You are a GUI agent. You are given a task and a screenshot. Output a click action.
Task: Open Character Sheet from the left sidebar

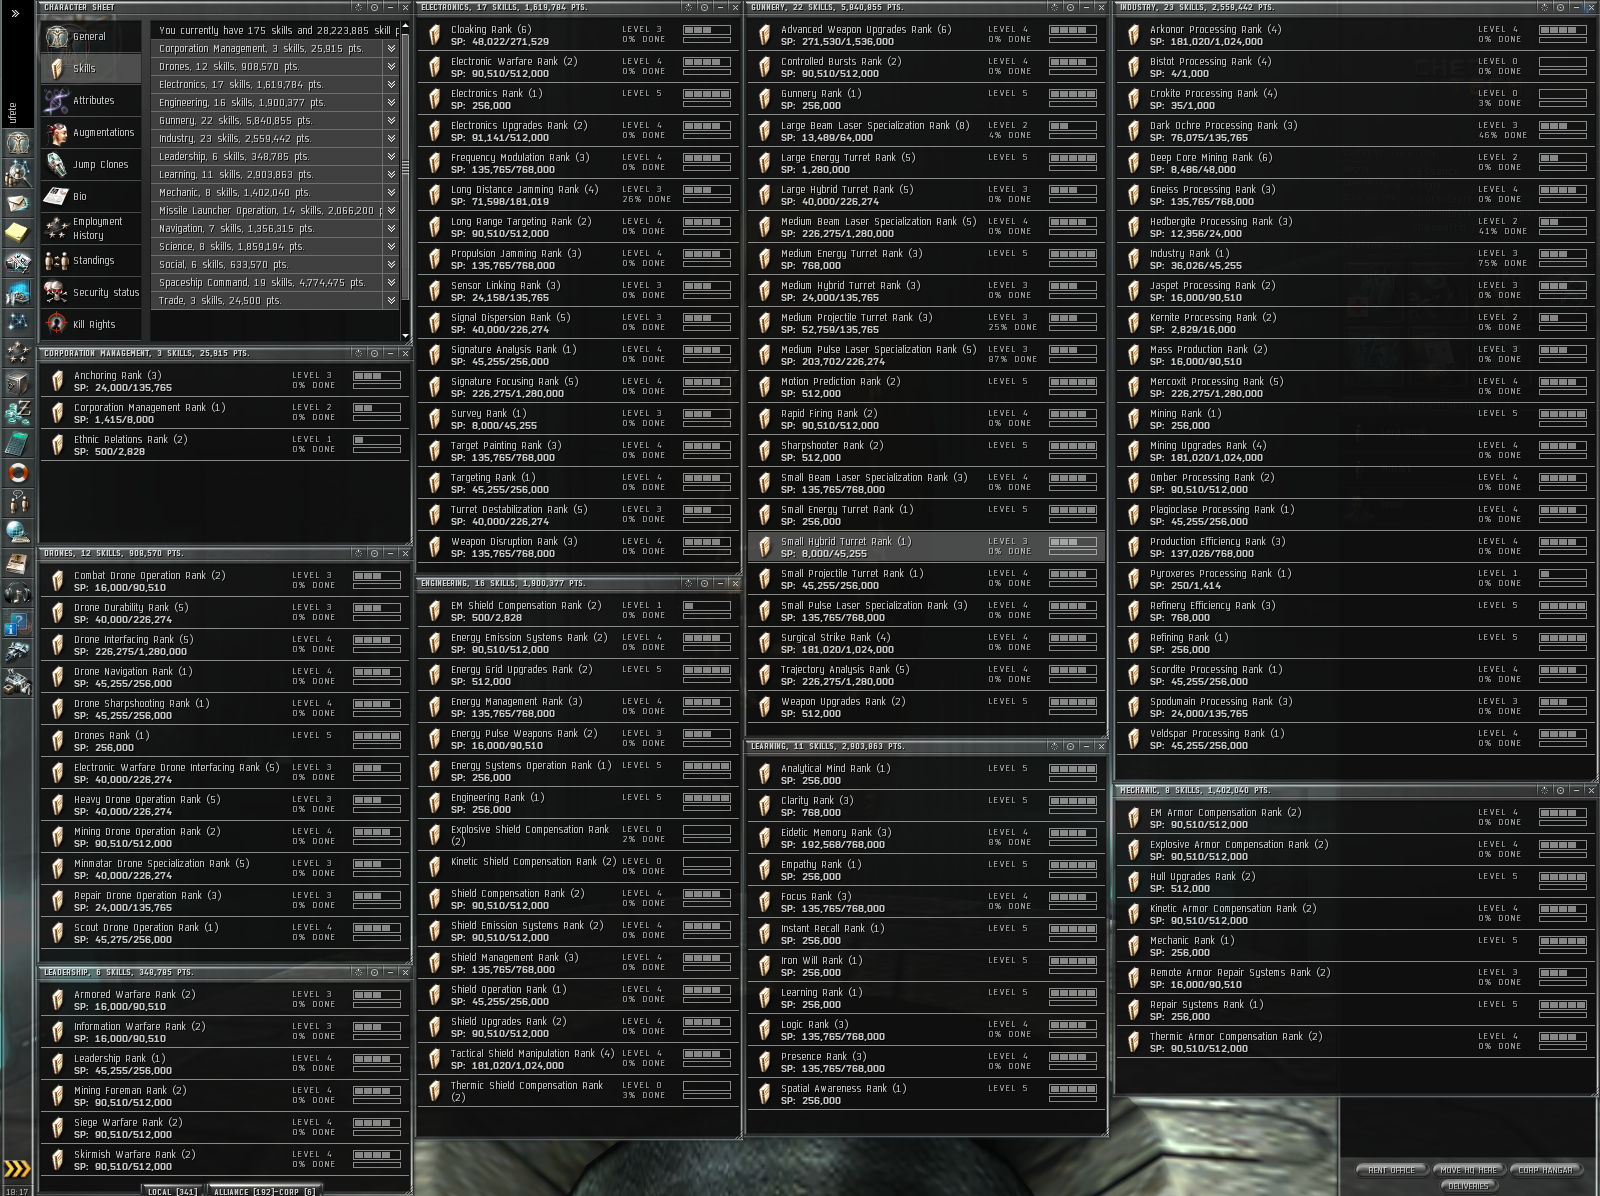[17, 143]
